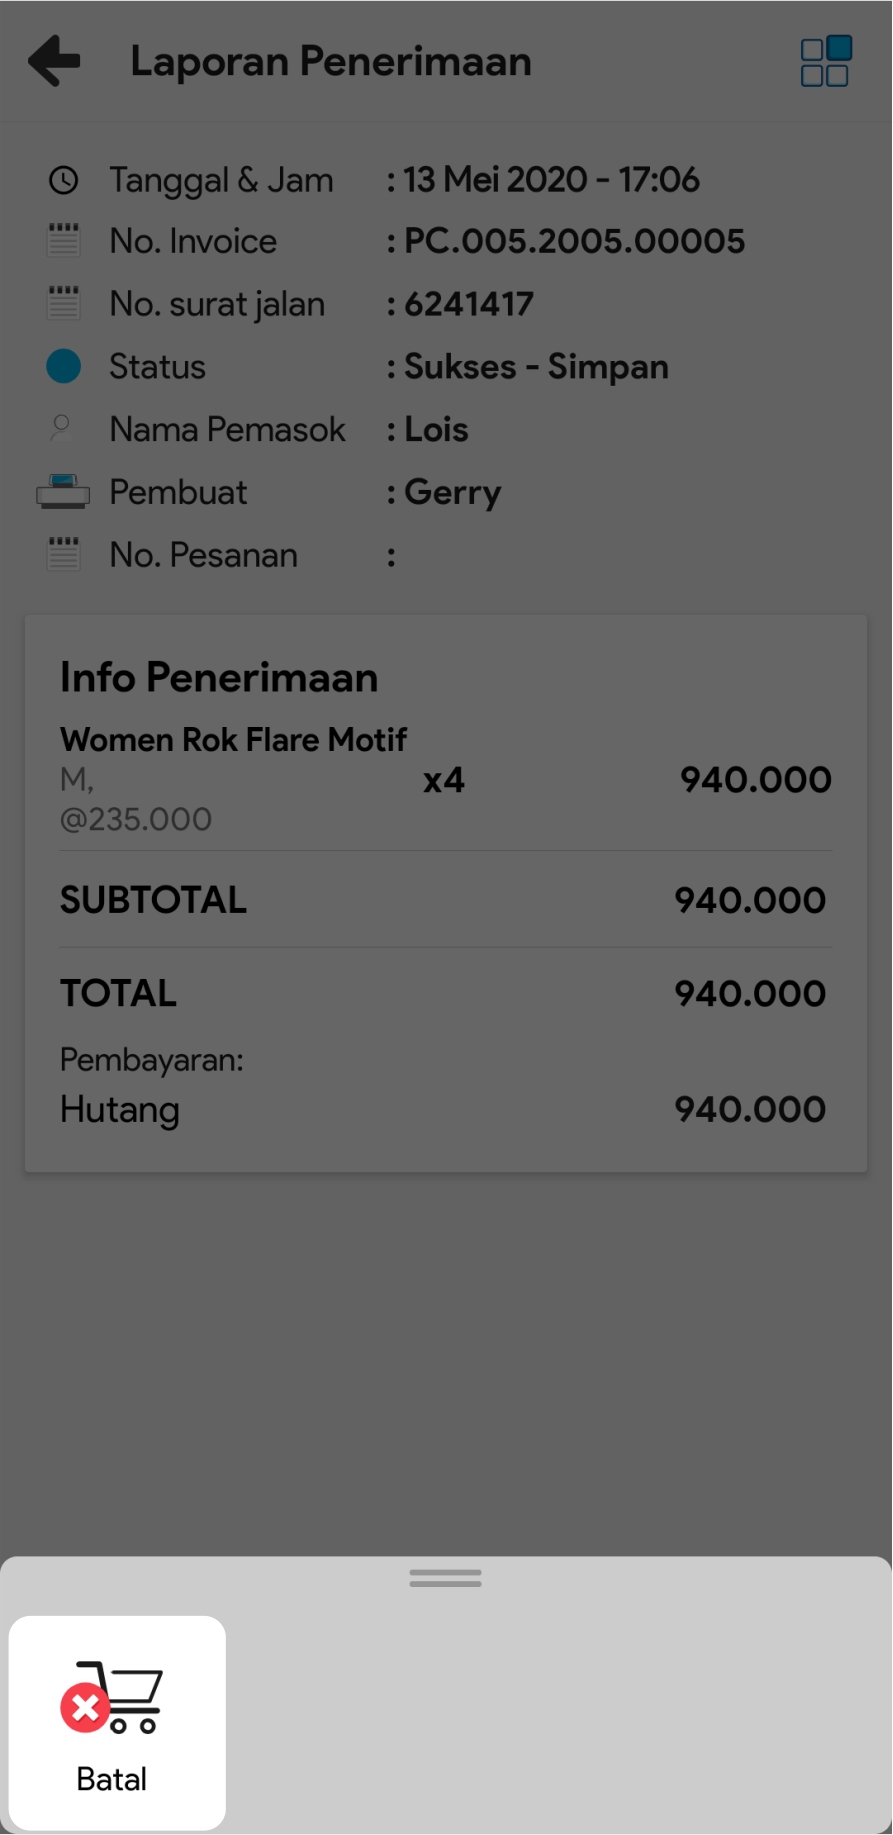Image resolution: width=893 pixels, height=1835 pixels.
Task: Tap the Info Penerimaan heading
Action: click(219, 677)
